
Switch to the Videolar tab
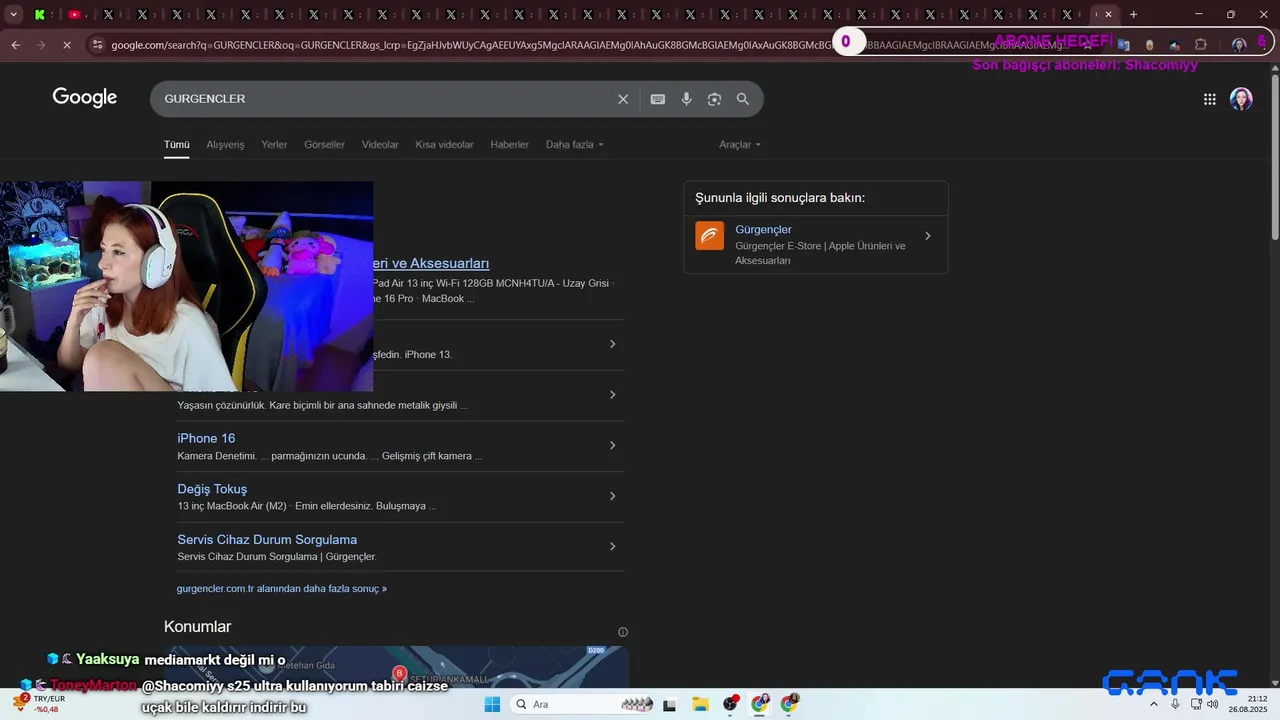380,145
